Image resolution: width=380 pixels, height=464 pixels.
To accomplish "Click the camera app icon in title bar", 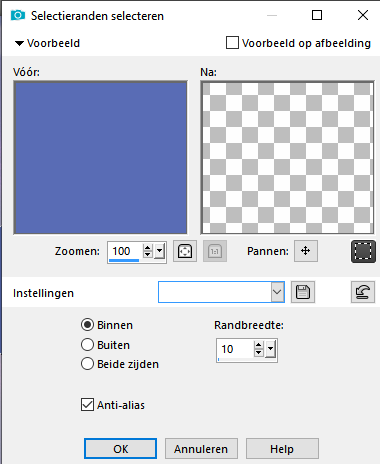I will coord(18,15).
